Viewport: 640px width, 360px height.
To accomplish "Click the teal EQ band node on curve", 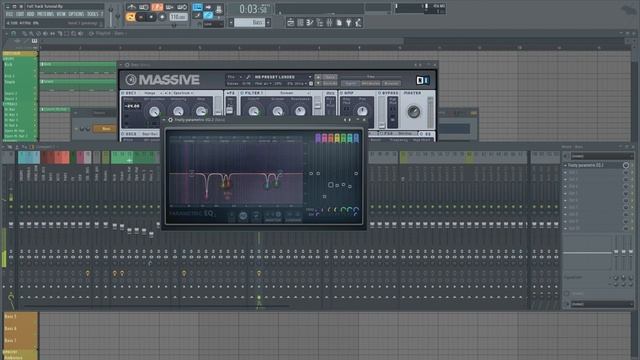I will [x=267, y=186].
